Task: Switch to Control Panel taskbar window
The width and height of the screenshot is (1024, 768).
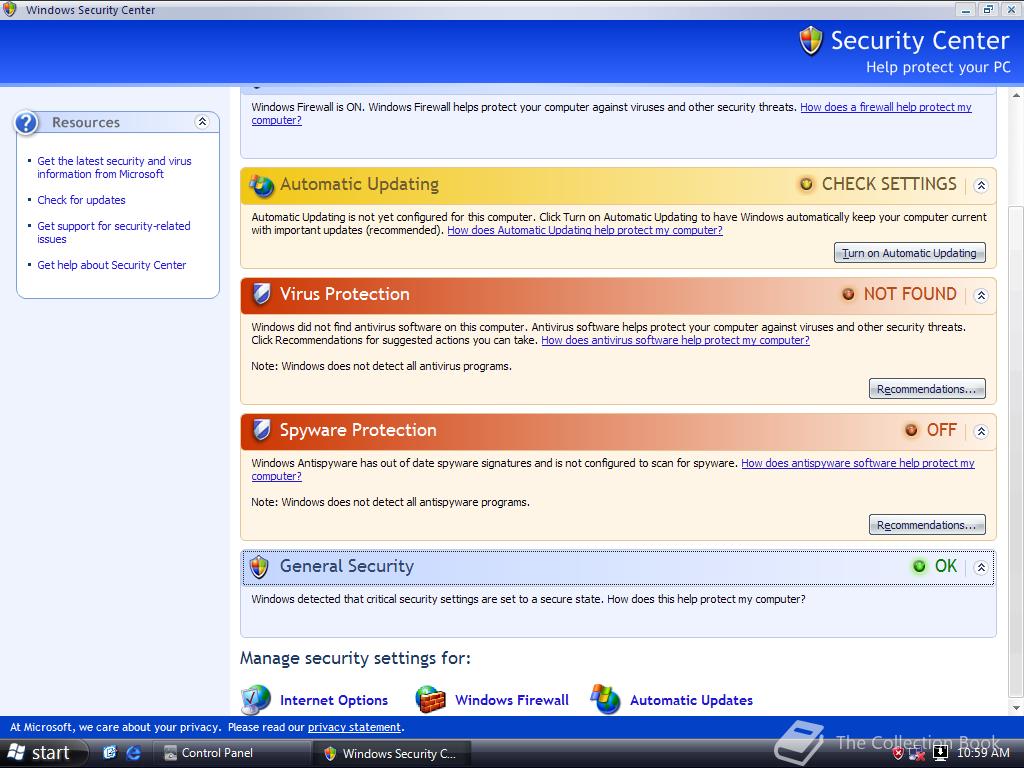Action: (230, 753)
